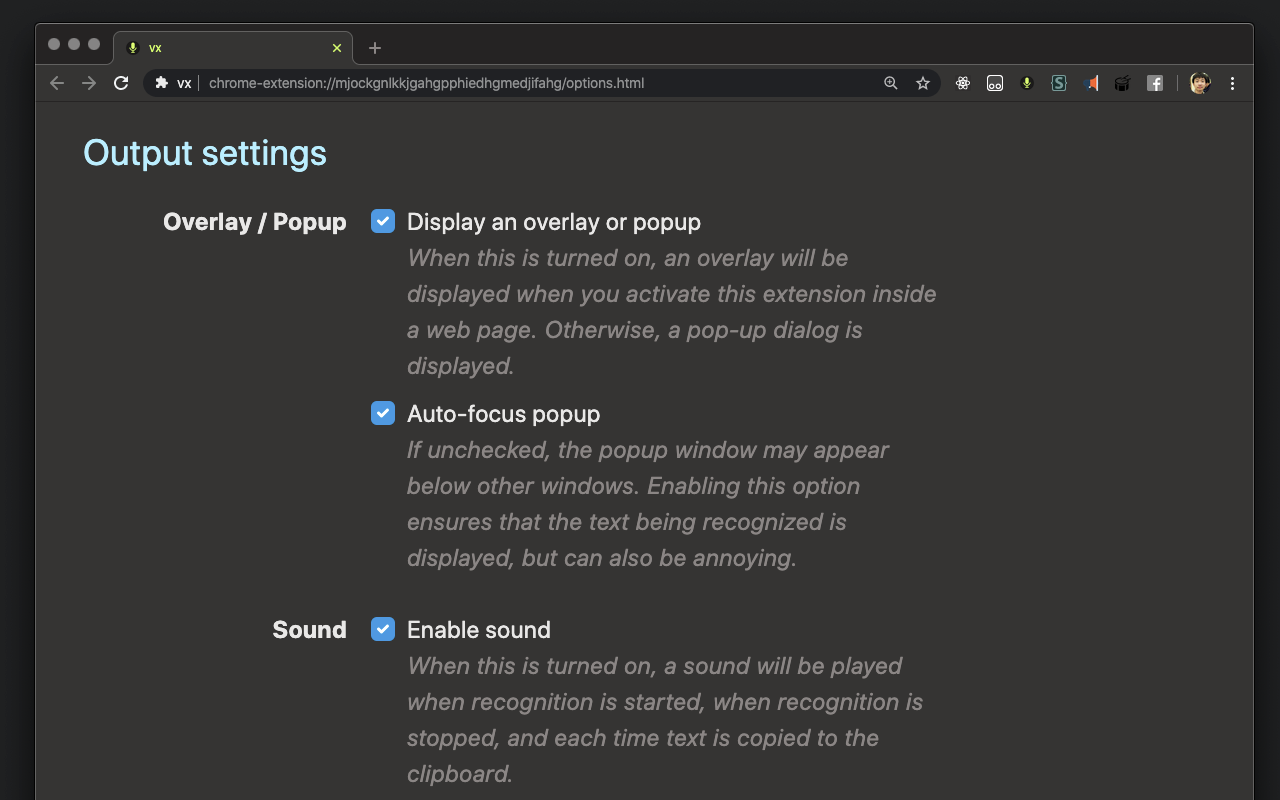Go back to the previous page
Screen dimensions: 1280x800
tap(57, 83)
